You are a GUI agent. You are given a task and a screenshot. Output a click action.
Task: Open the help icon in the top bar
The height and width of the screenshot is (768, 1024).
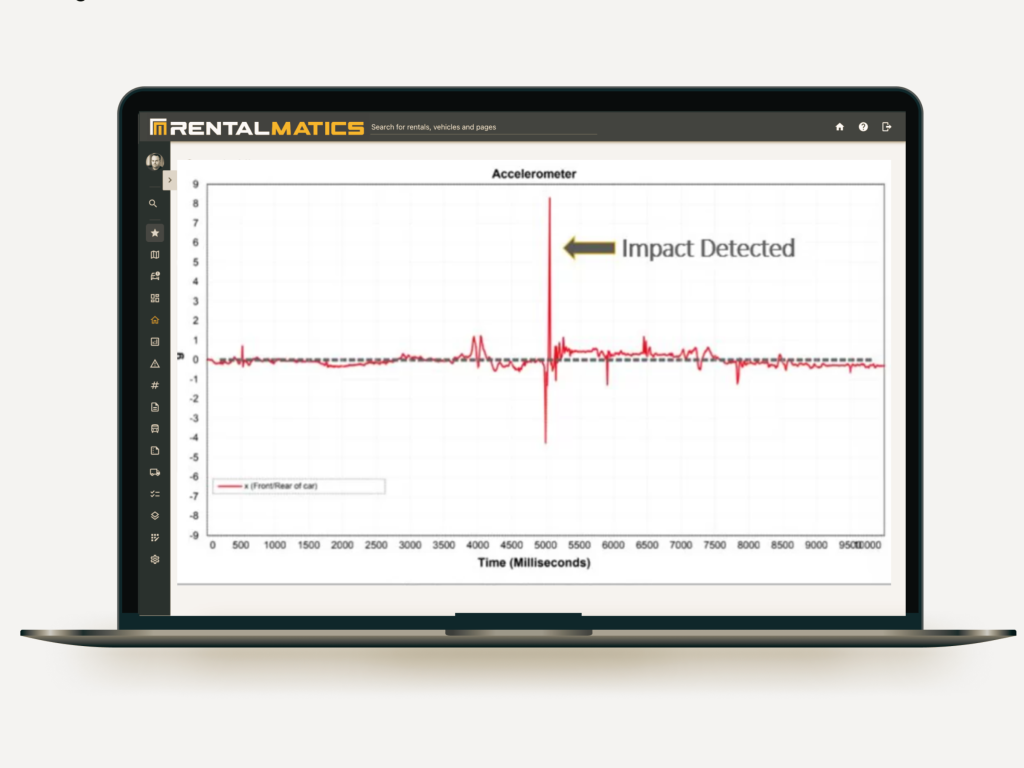[x=862, y=127]
